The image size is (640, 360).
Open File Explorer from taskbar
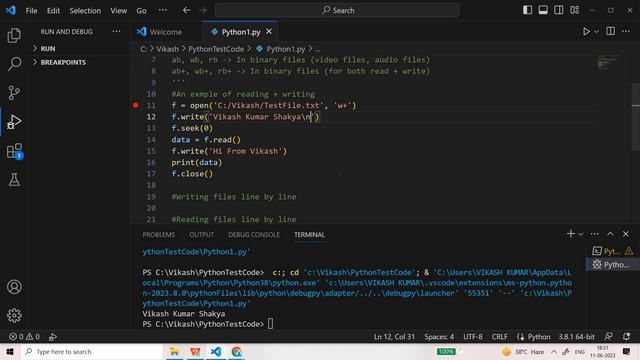pyautogui.click(x=175, y=351)
